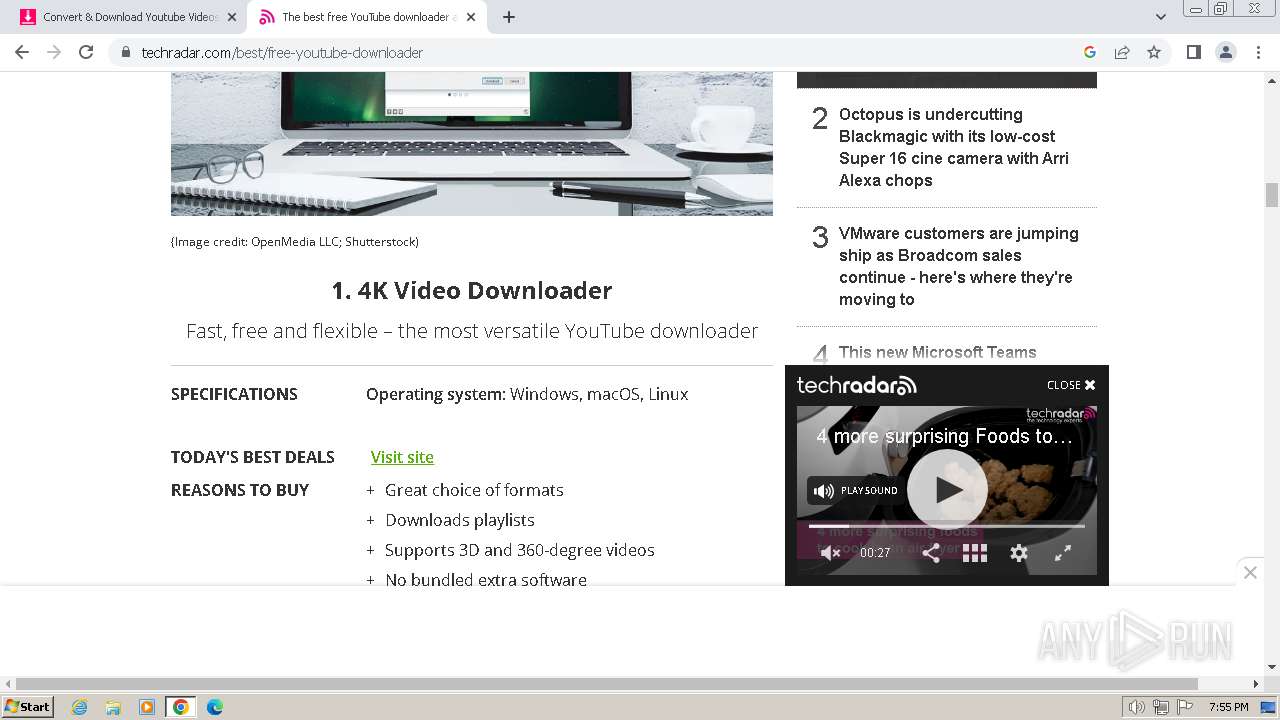
Task: Open system volume tray icon
Action: (x=1137, y=707)
